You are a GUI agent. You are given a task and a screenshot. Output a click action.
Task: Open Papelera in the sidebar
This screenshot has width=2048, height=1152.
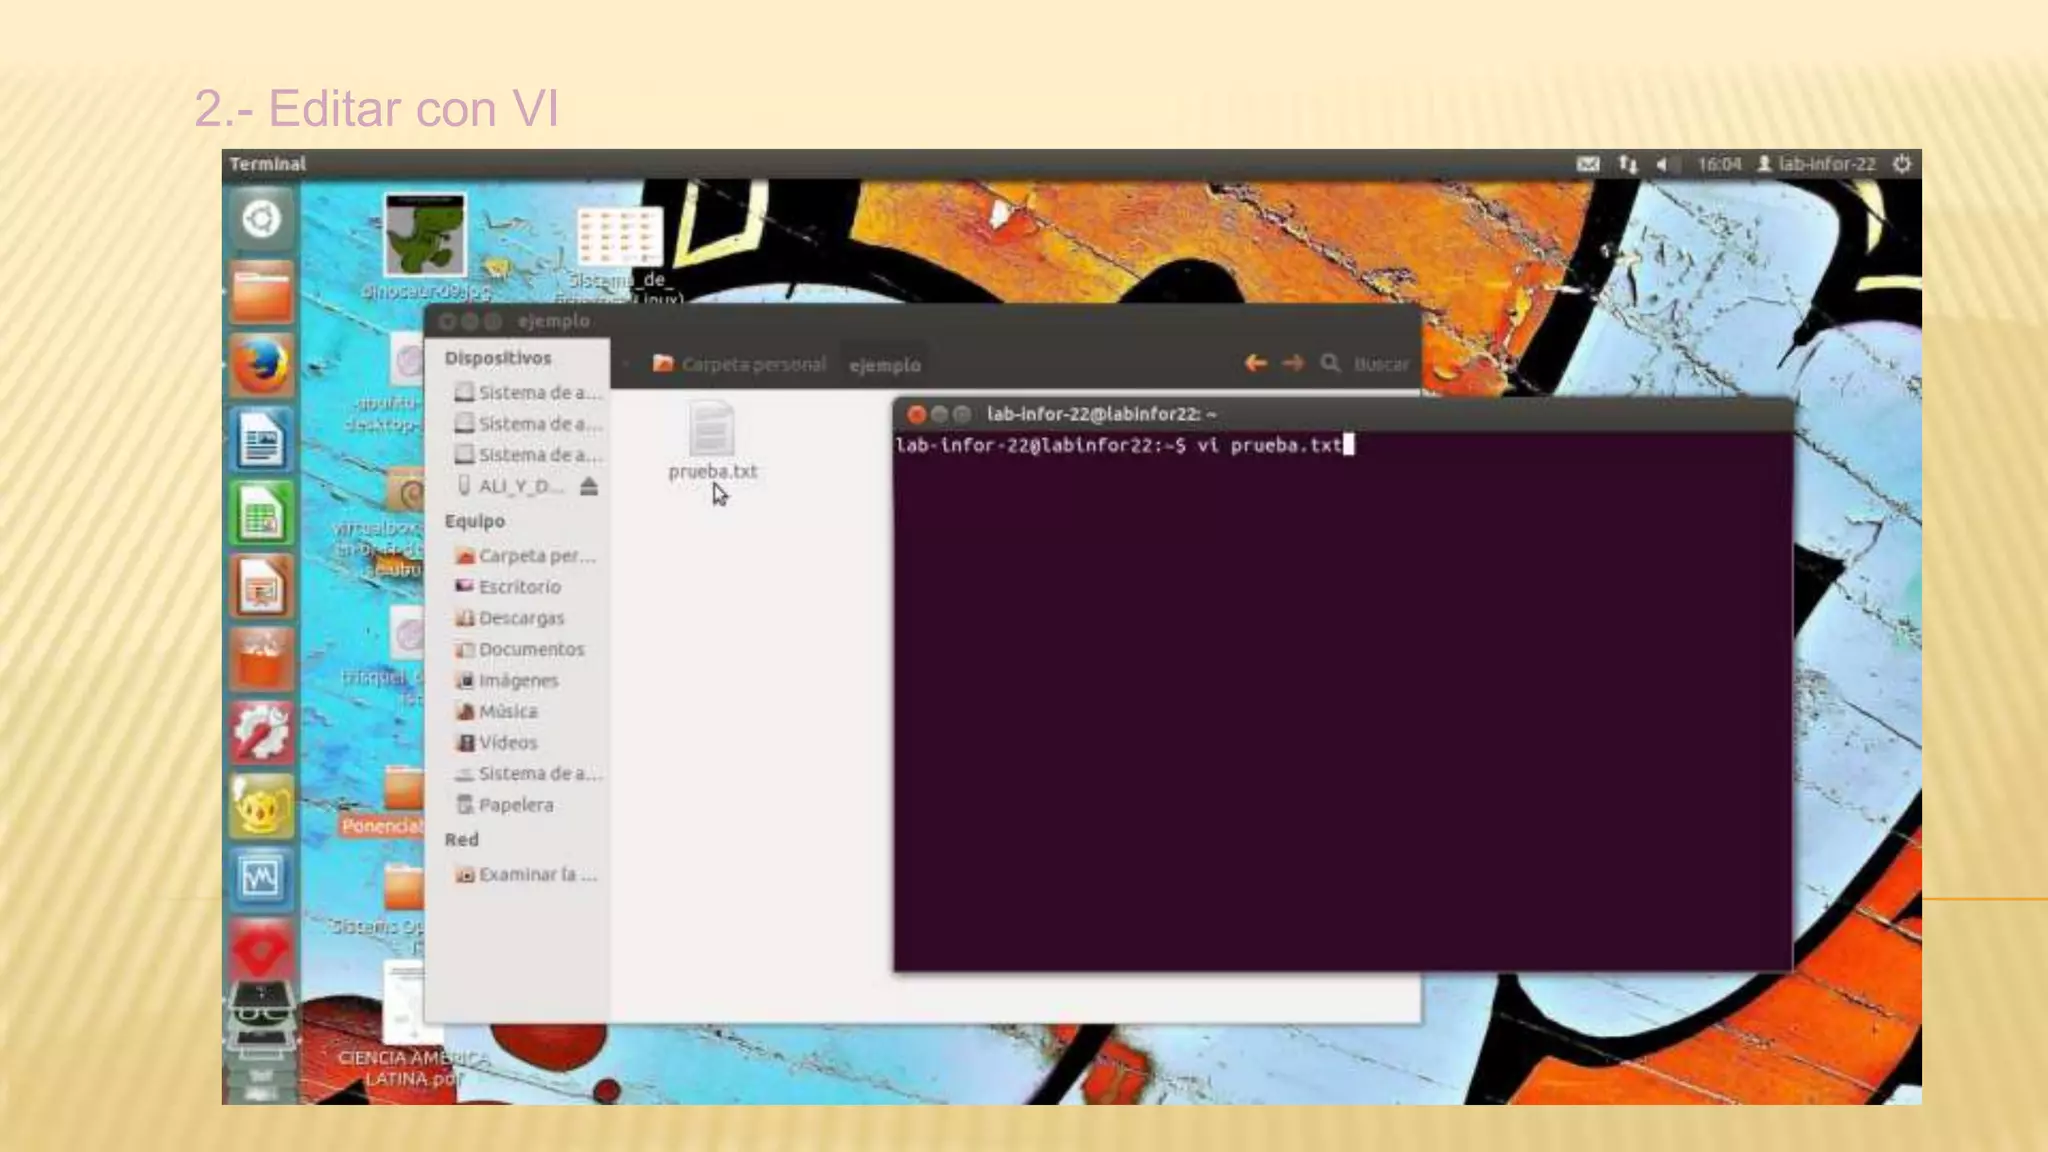pyautogui.click(x=514, y=805)
